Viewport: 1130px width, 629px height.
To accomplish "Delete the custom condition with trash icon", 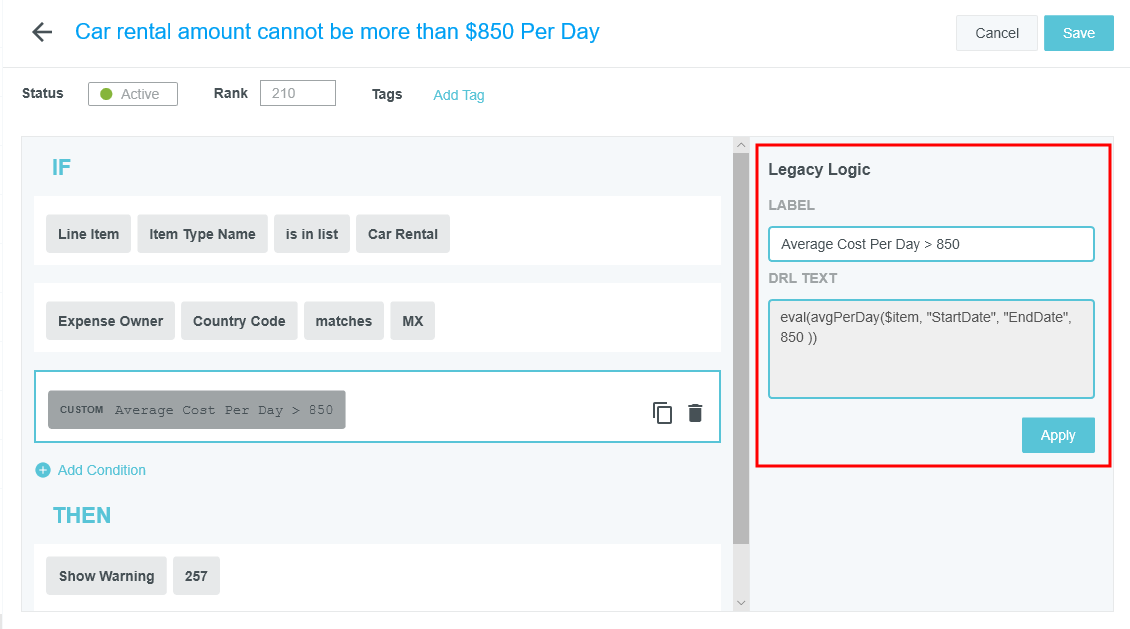I will pos(695,413).
